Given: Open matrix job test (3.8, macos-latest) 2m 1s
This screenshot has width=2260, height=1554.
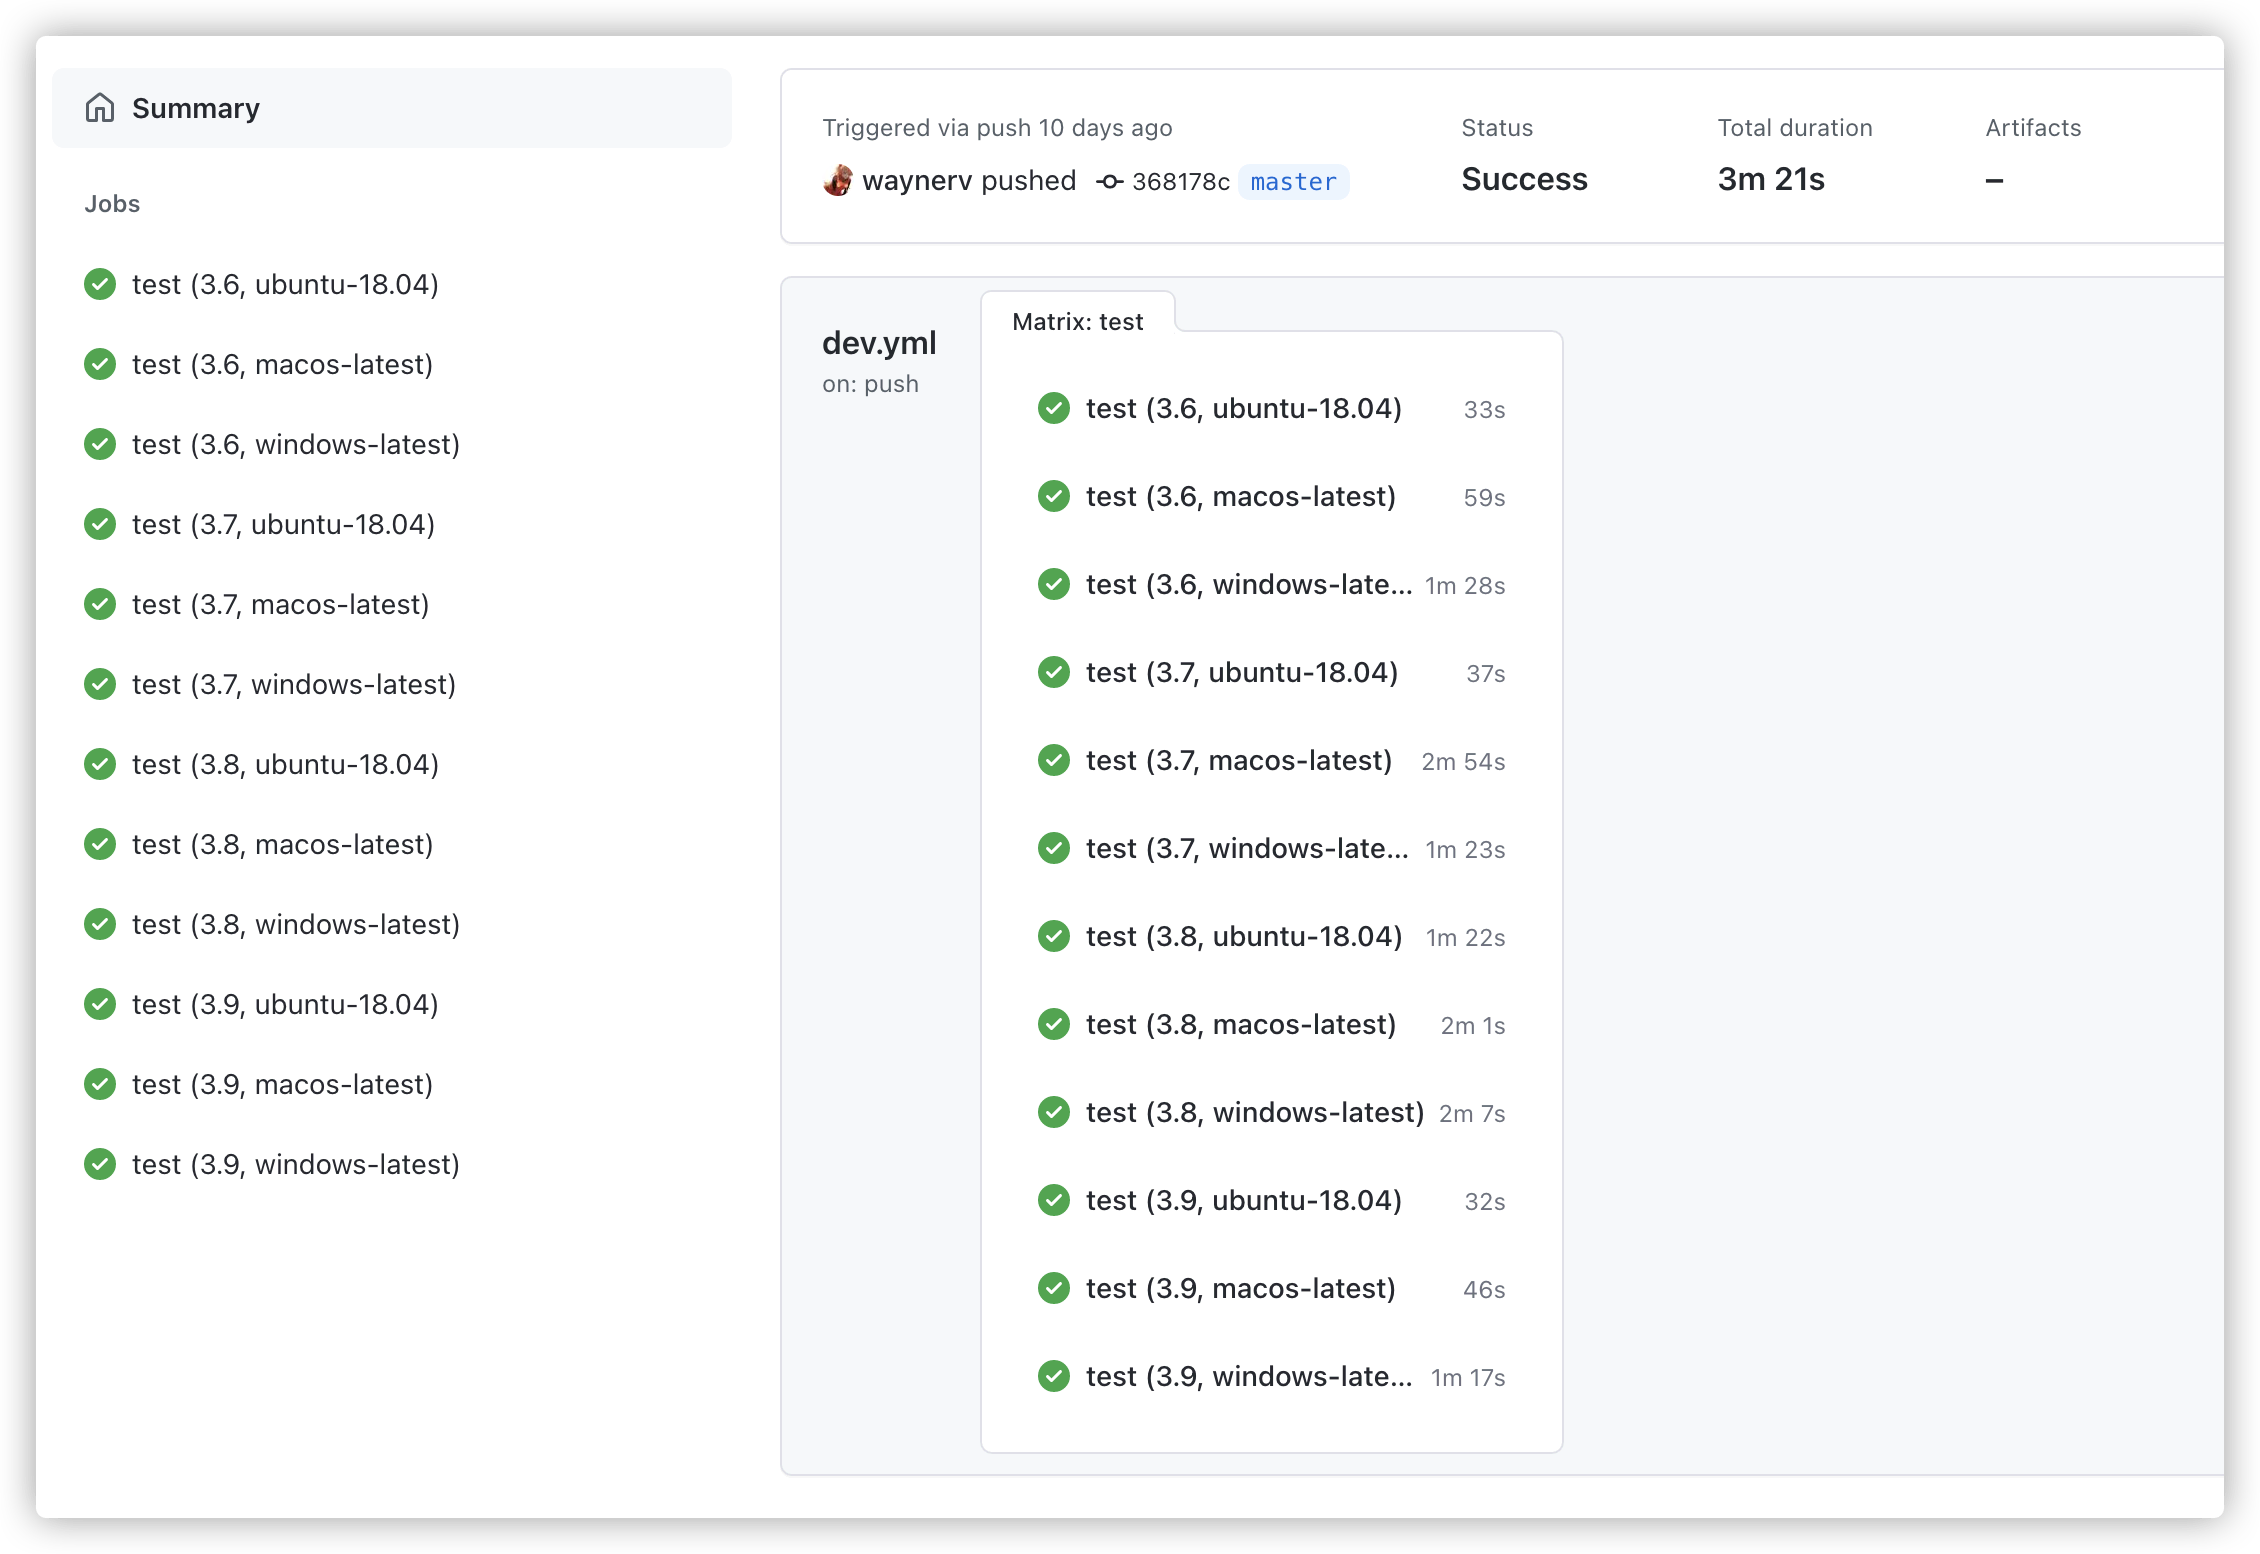Looking at the screenshot, I should click(x=1240, y=1024).
